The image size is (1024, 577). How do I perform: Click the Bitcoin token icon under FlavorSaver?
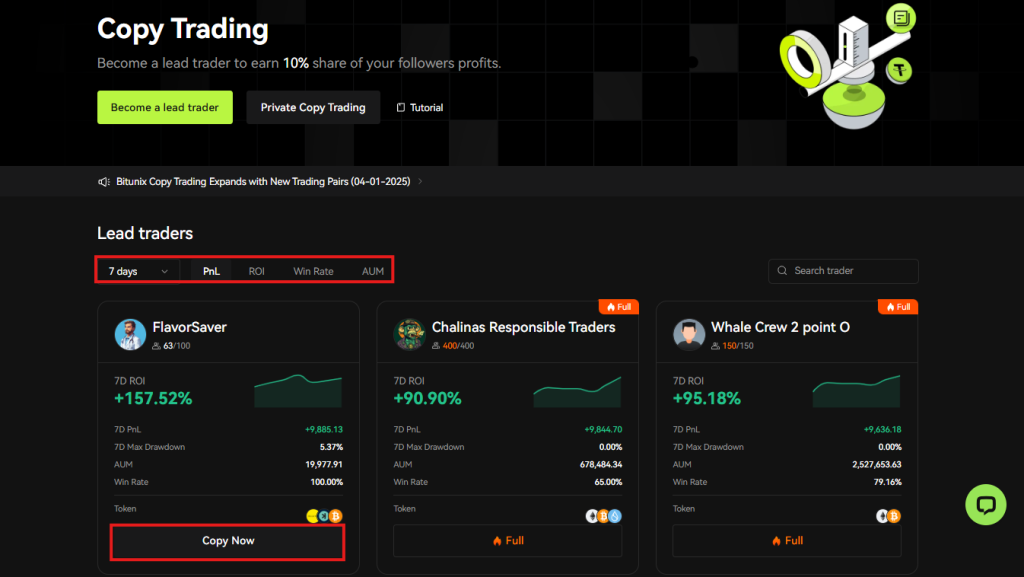point(336,516)
